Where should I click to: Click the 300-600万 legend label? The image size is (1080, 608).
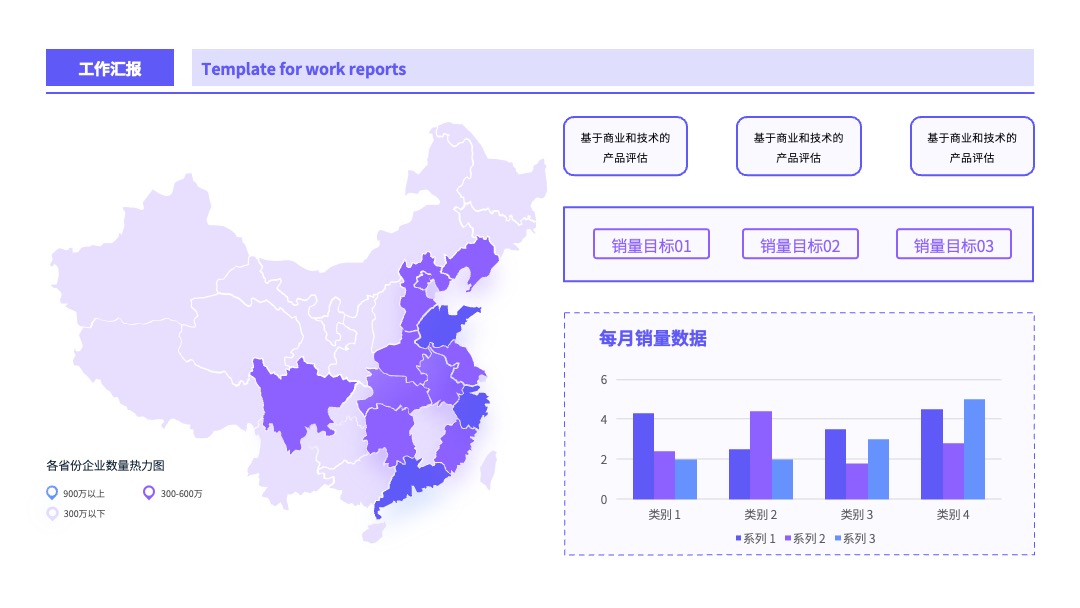click(182, 494)
